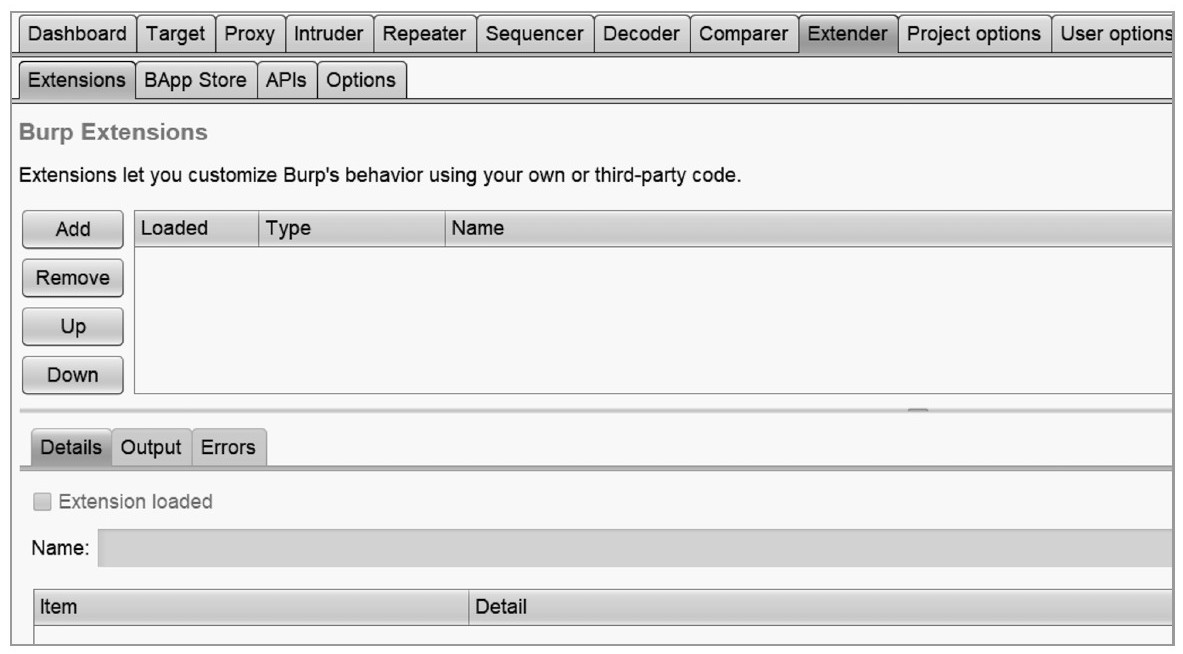Show the Output tab
1183x654 pixels.
[x=151, y=447]
